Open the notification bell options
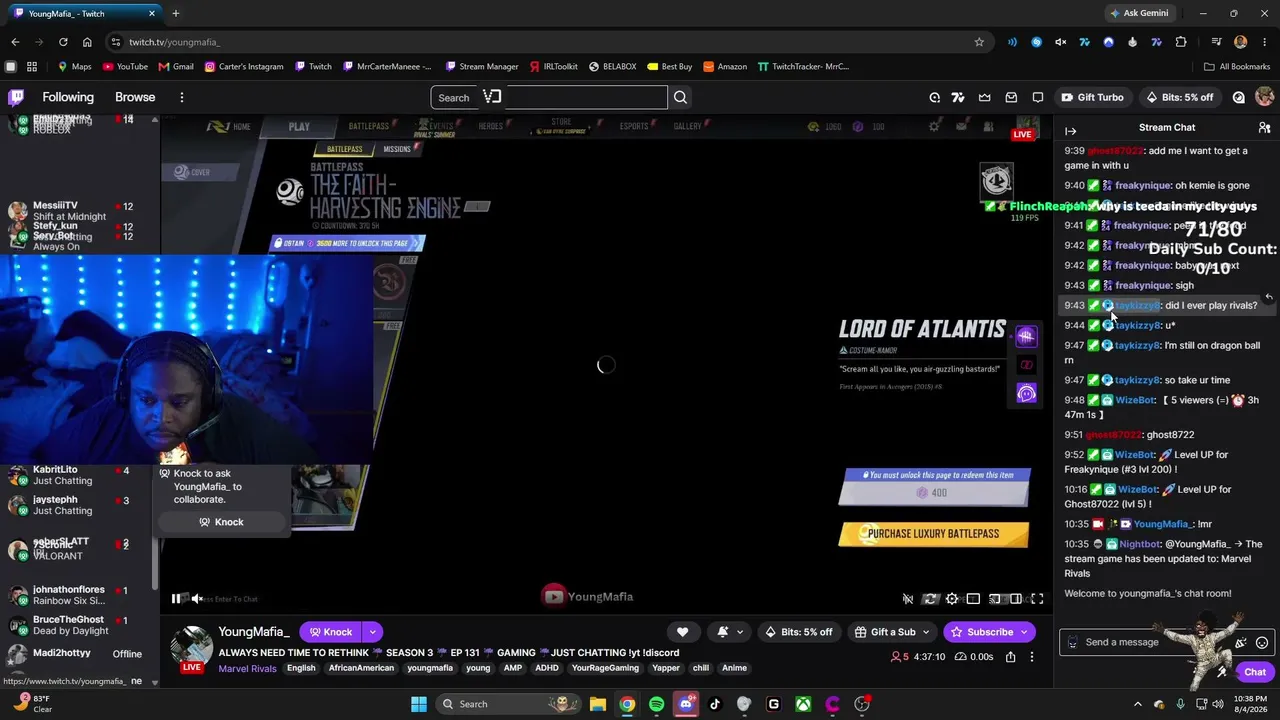This screenshot has height=720, width=1280. click(730, 632)
